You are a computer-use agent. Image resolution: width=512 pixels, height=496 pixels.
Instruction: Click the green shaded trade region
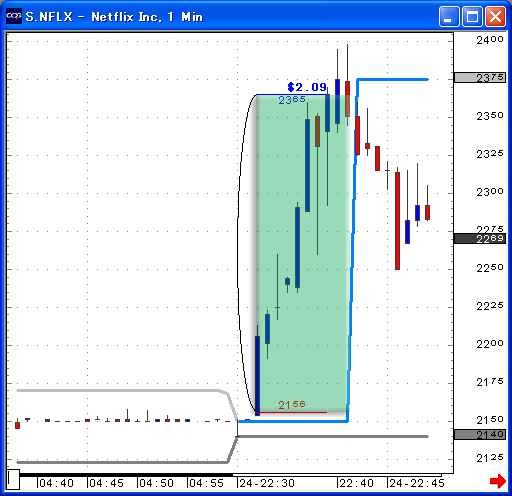[x=303, y=253]
